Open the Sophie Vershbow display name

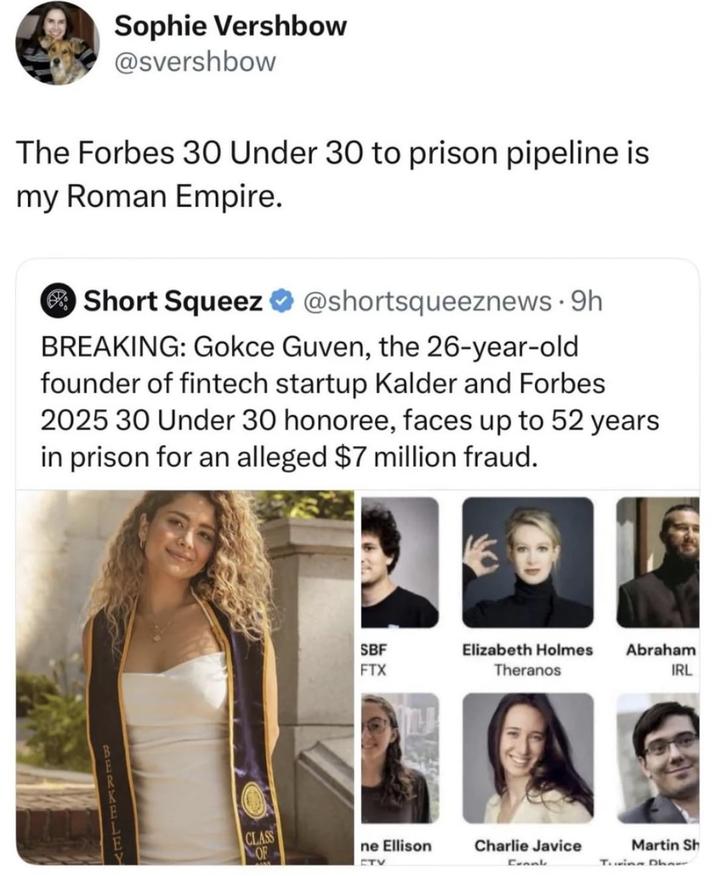pyautogui.click(x=230, y=26)
